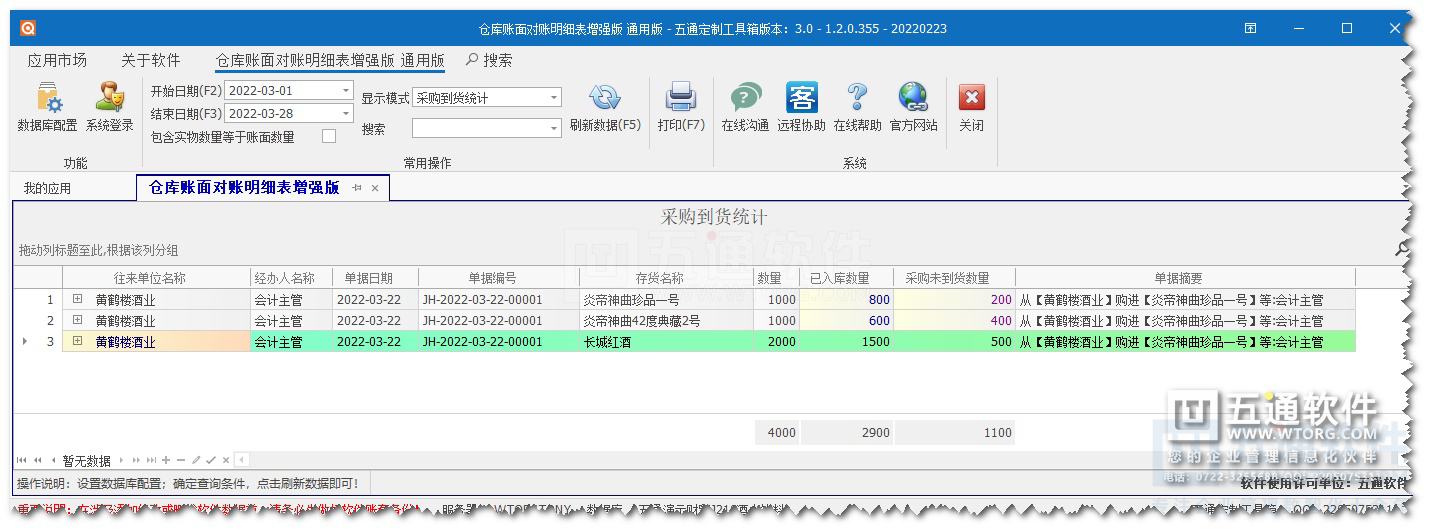Click the search magnifier icon beside 搜索 tab

tap(472, 60)
